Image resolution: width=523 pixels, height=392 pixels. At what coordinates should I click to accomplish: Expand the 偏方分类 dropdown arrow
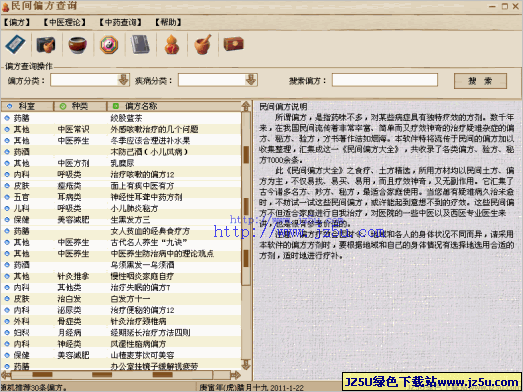pyautogui.click(x=123, y=80)
